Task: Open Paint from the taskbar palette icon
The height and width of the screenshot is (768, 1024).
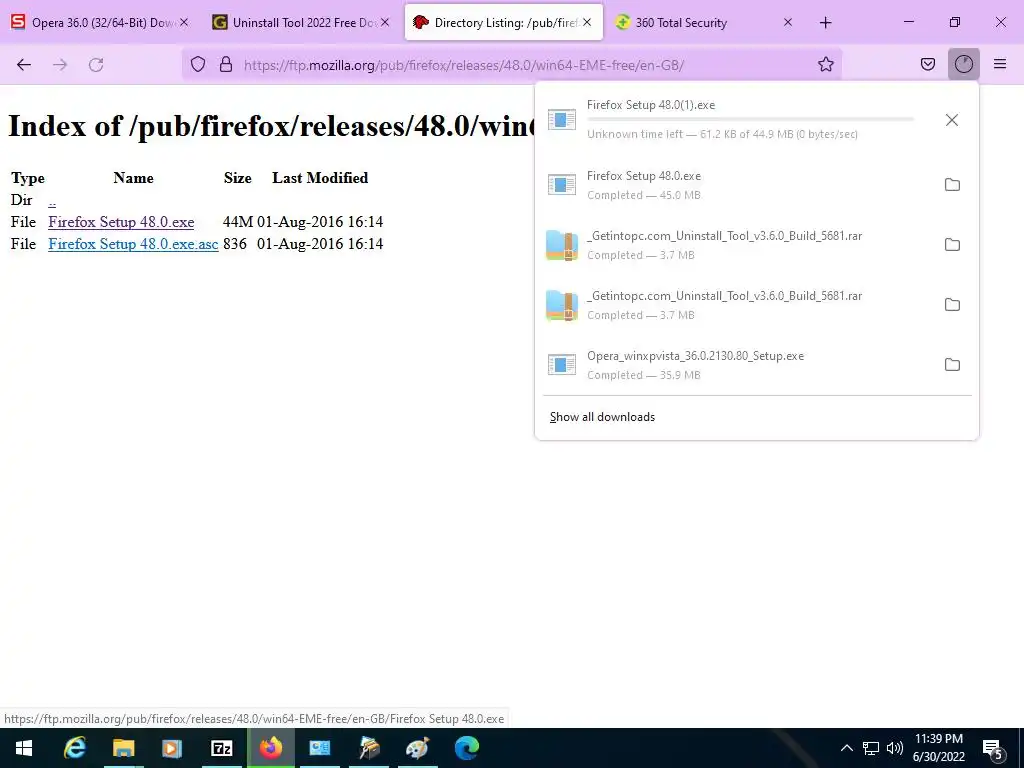Action: pyautogui.click(x=417, y=748)
